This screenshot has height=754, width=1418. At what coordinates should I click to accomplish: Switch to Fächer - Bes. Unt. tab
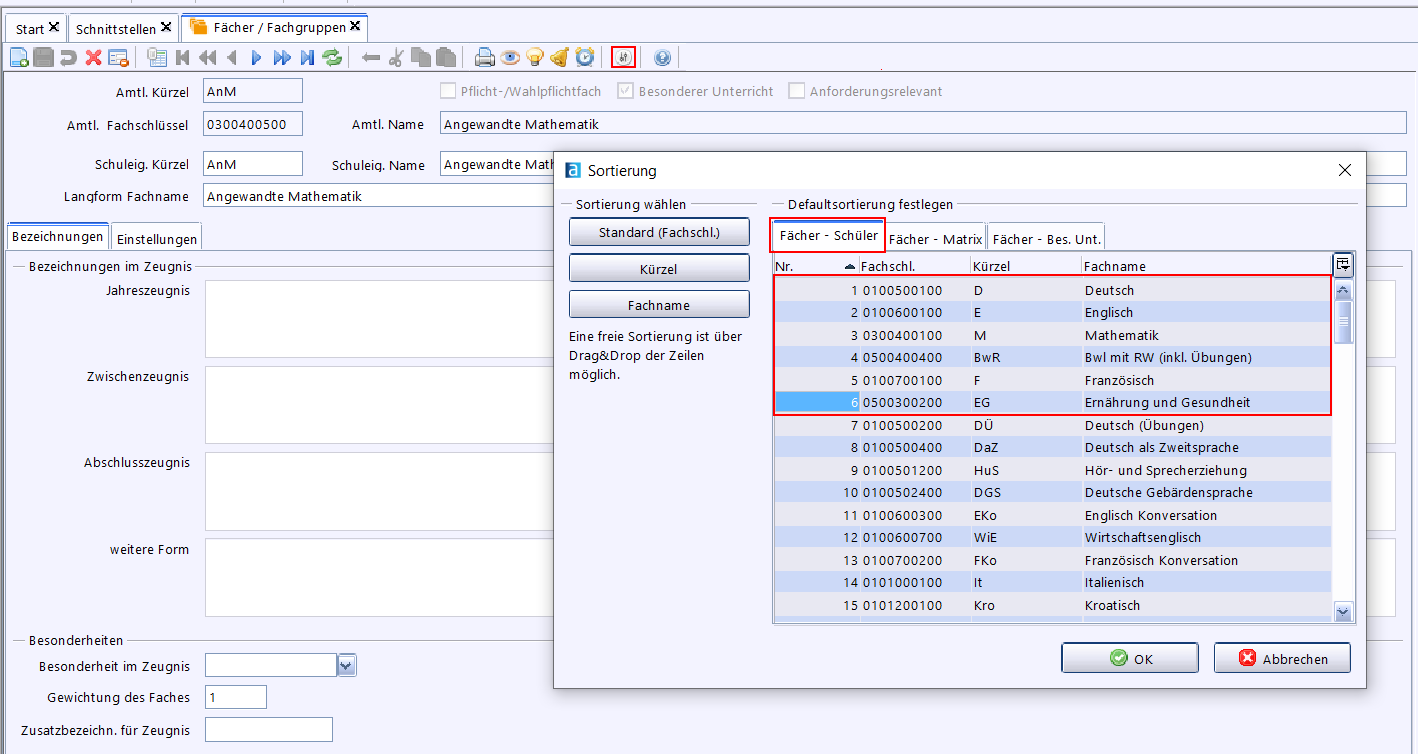tap(1046, 239)
